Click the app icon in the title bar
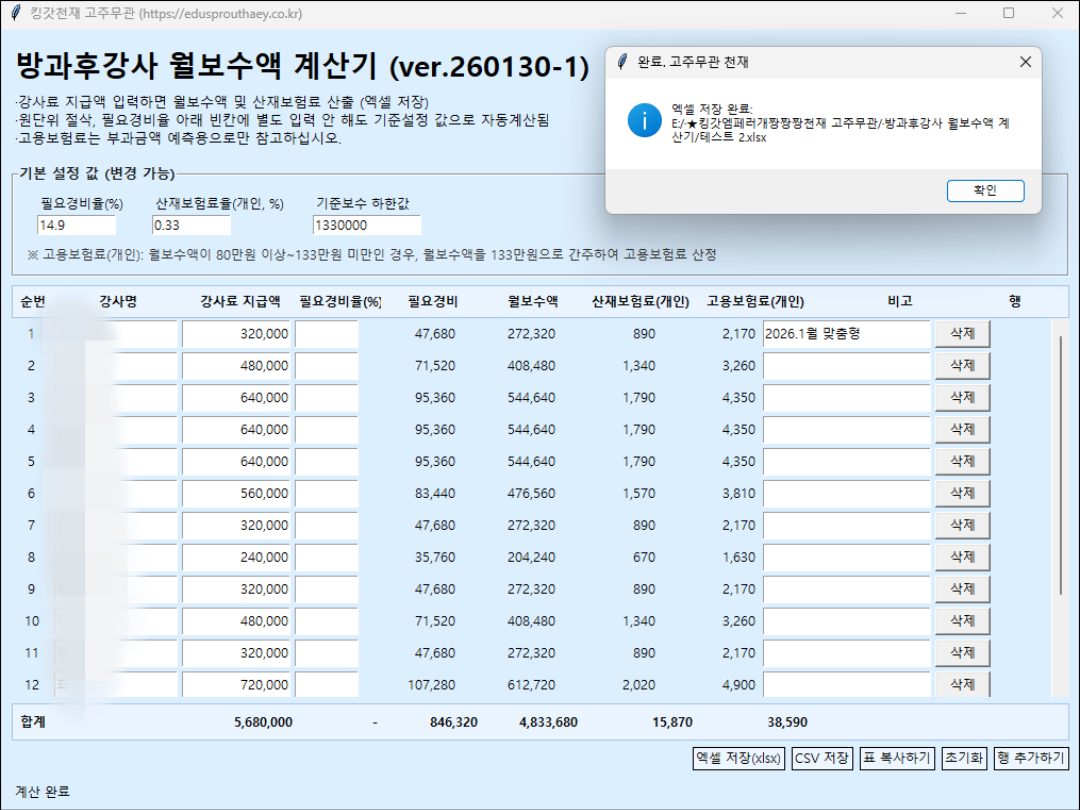The image size is (1080, 810). (14, 13)
